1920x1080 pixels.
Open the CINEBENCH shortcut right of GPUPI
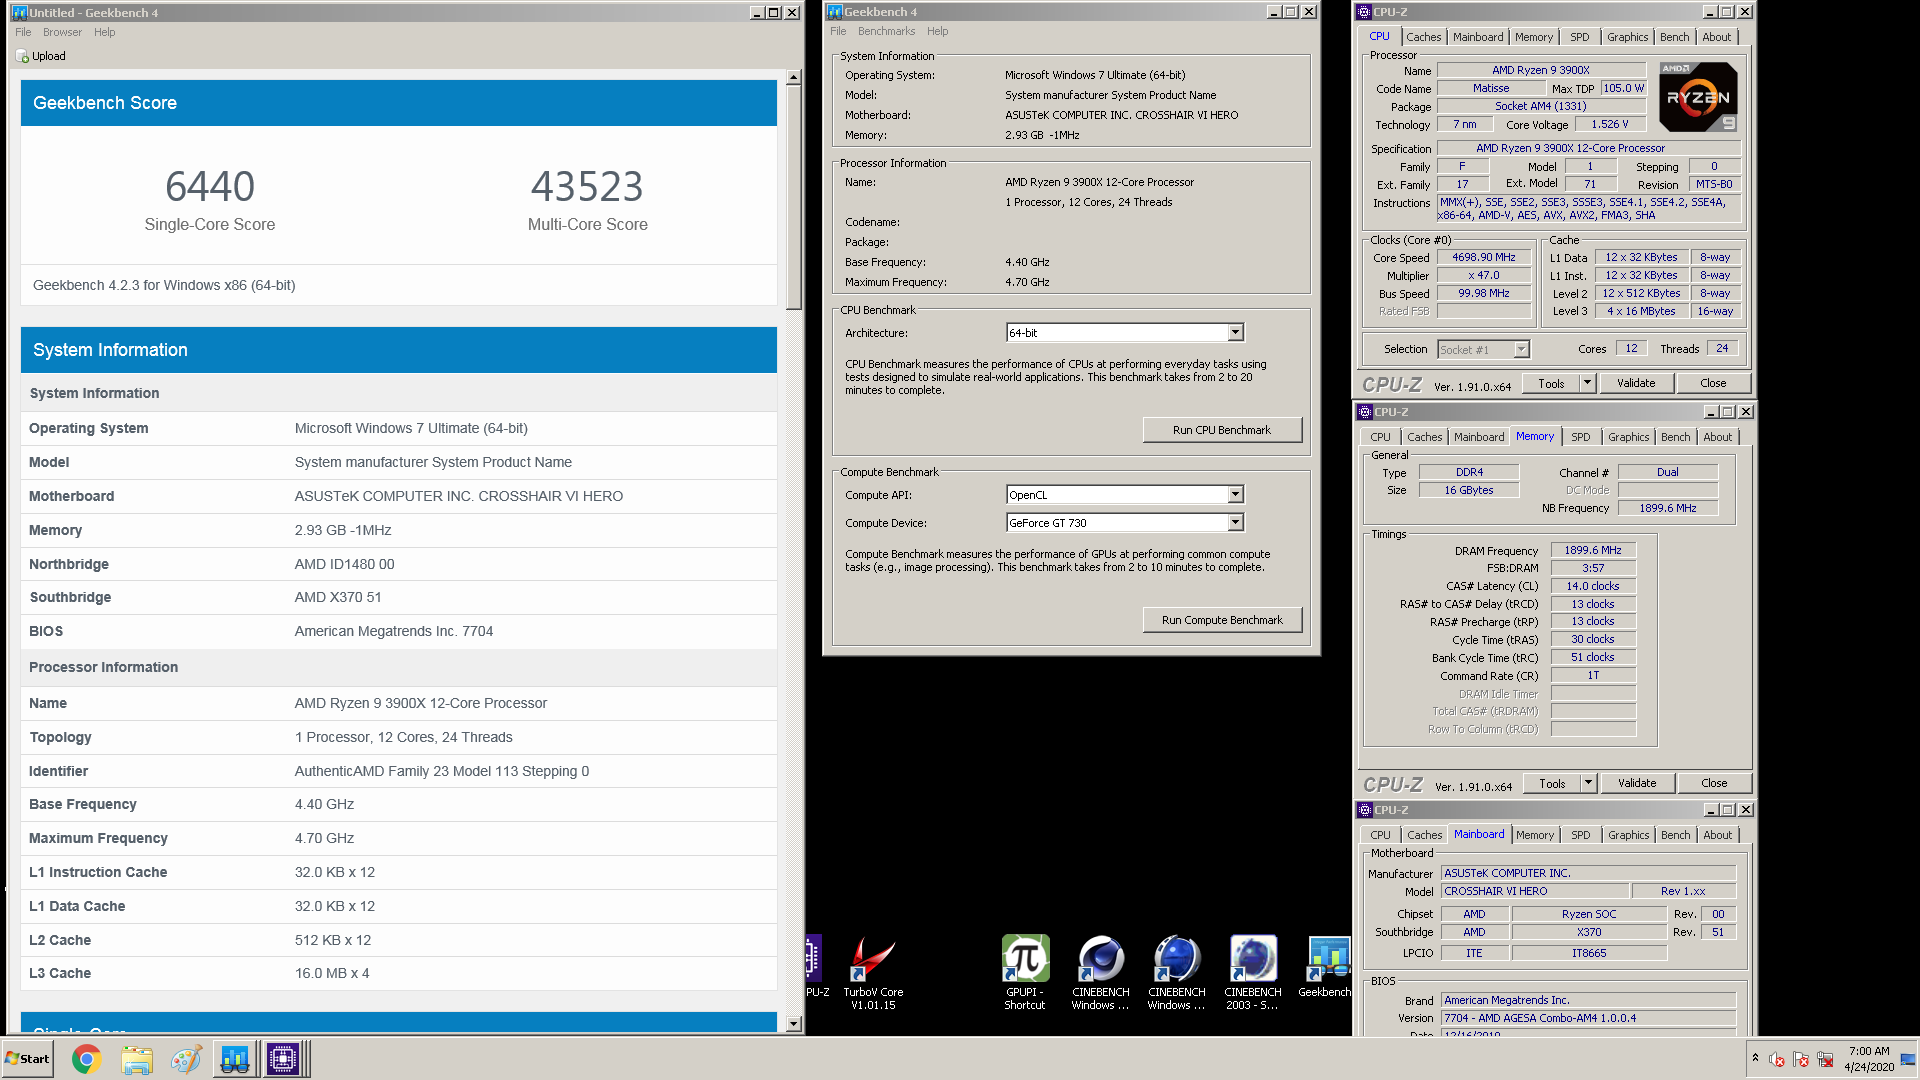(1101, 972)
